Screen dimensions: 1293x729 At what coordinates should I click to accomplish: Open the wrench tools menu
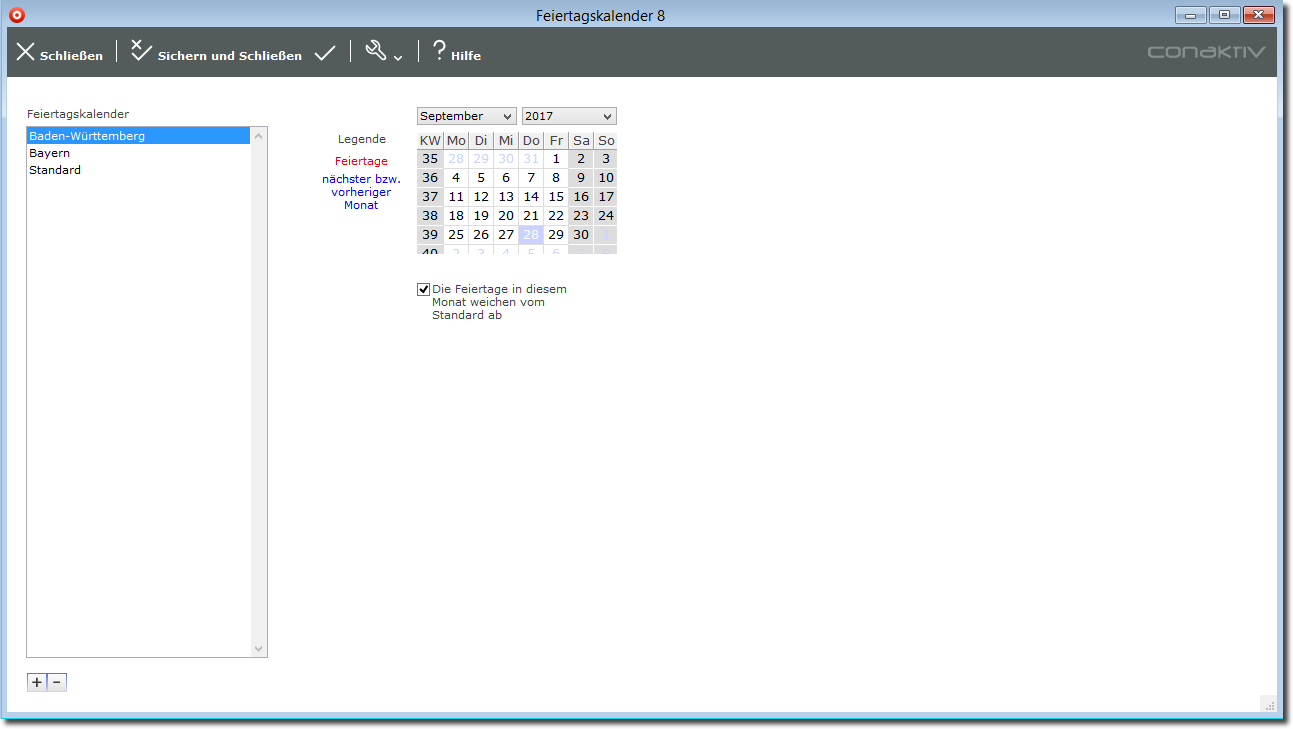tap(376, 52)
